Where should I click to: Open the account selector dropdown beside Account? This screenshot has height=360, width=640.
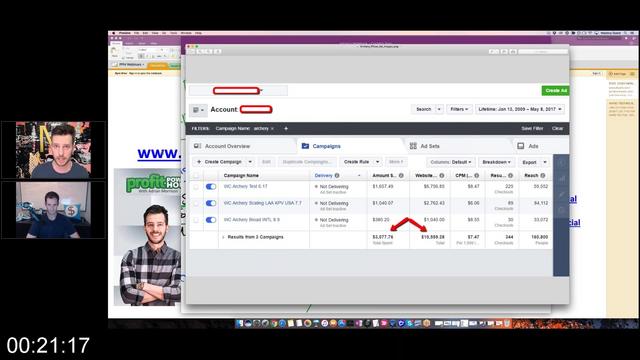tap(198, 110)
